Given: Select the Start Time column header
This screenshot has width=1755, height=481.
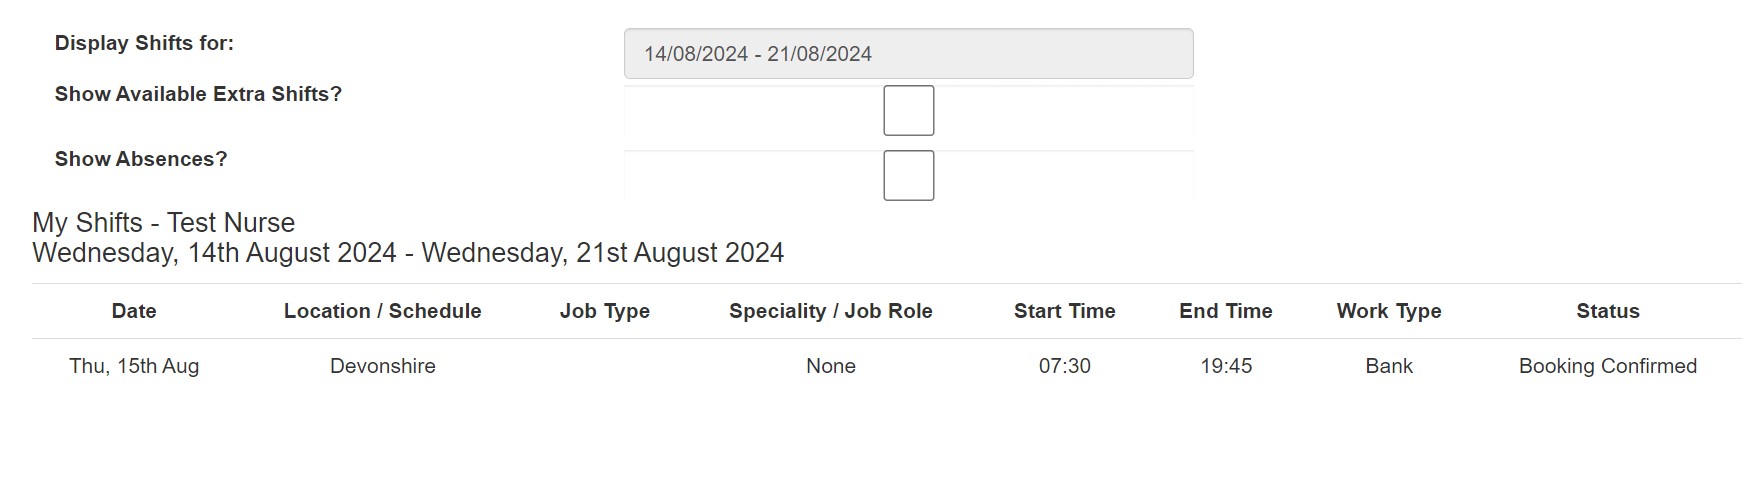Looking at the screenshot, I should coord(1065,311).
